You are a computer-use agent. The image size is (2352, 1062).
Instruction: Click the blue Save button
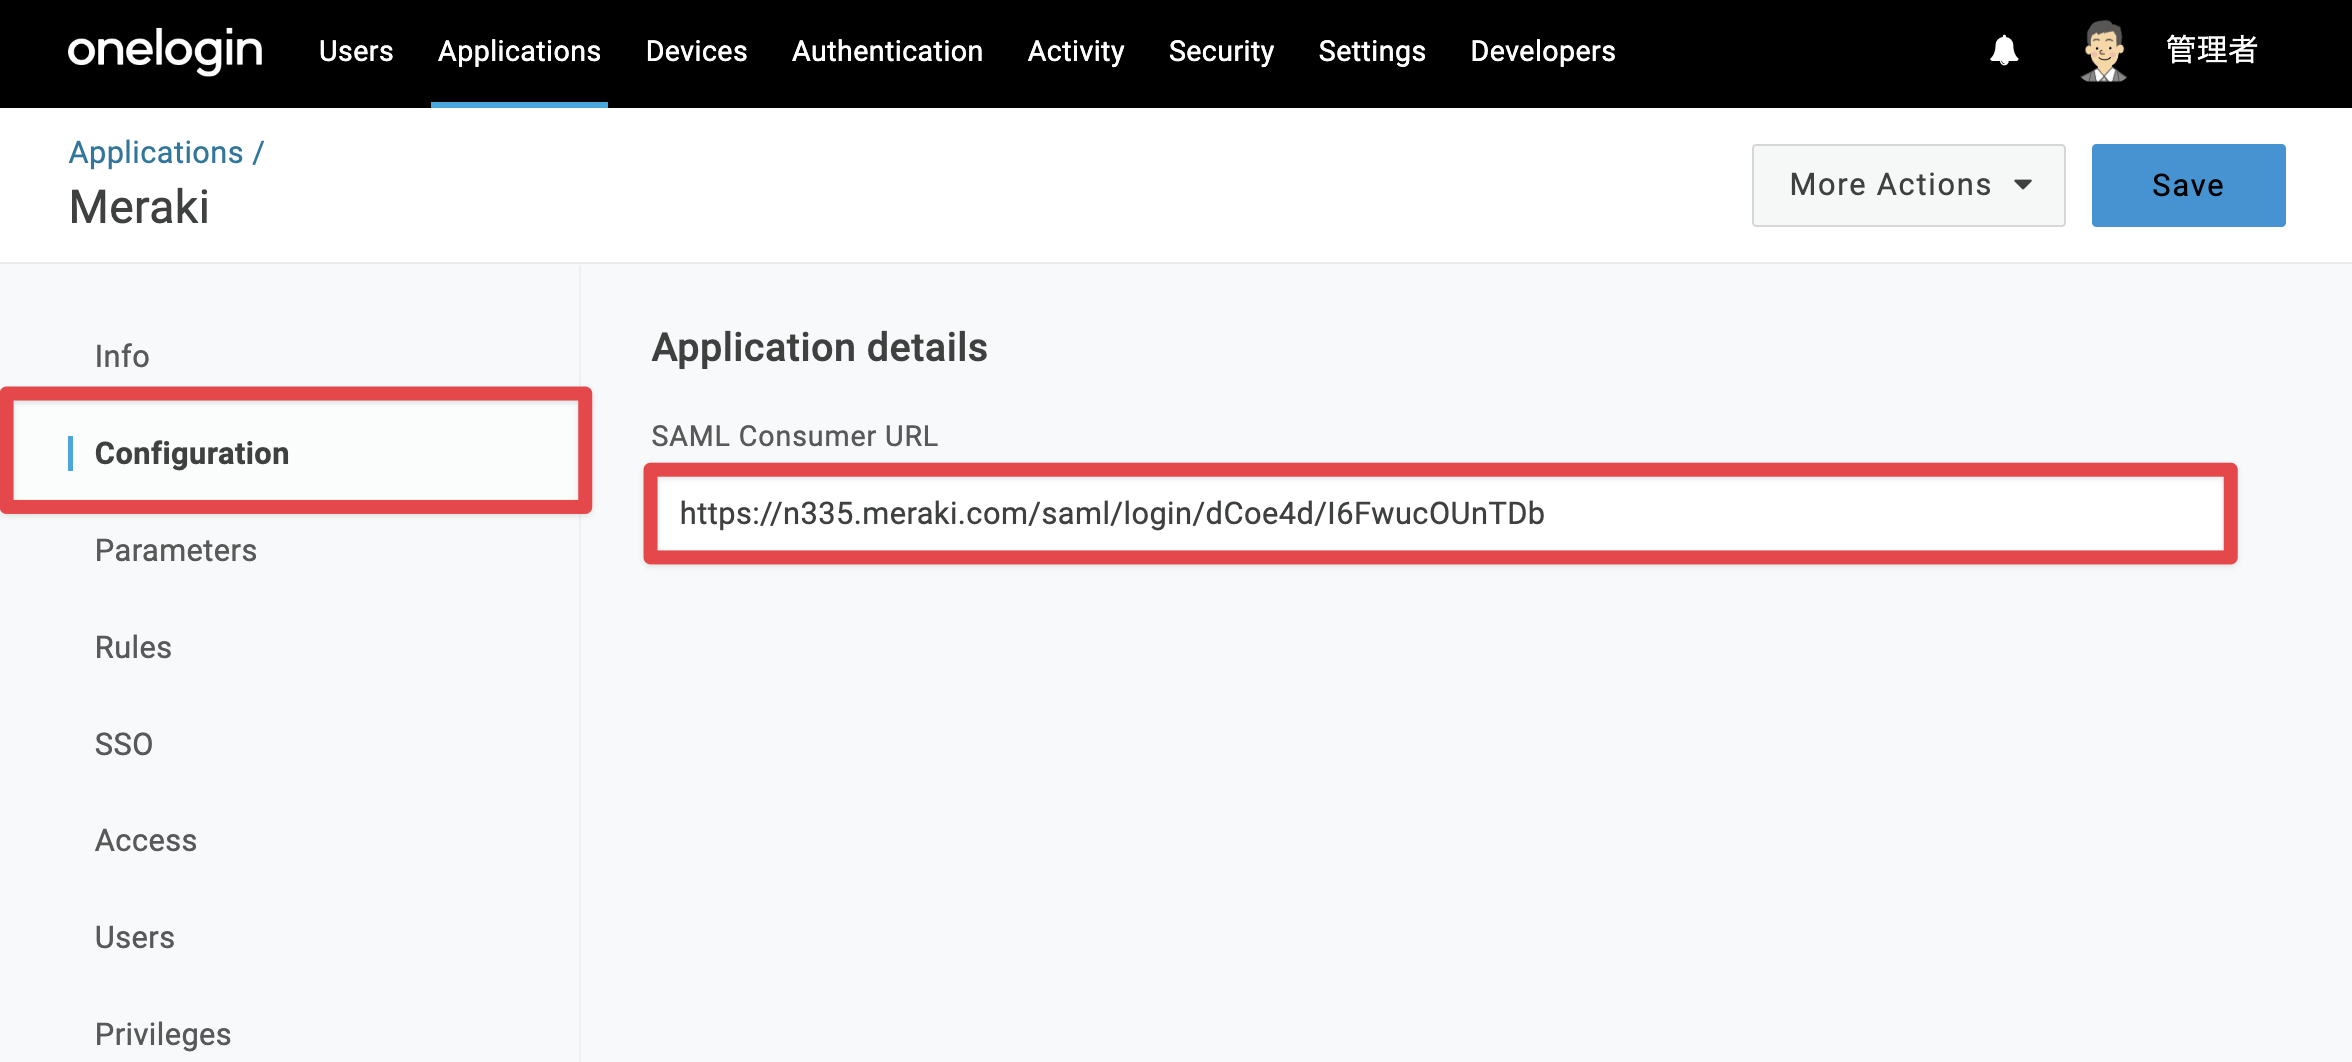[x=2188, y=185]
